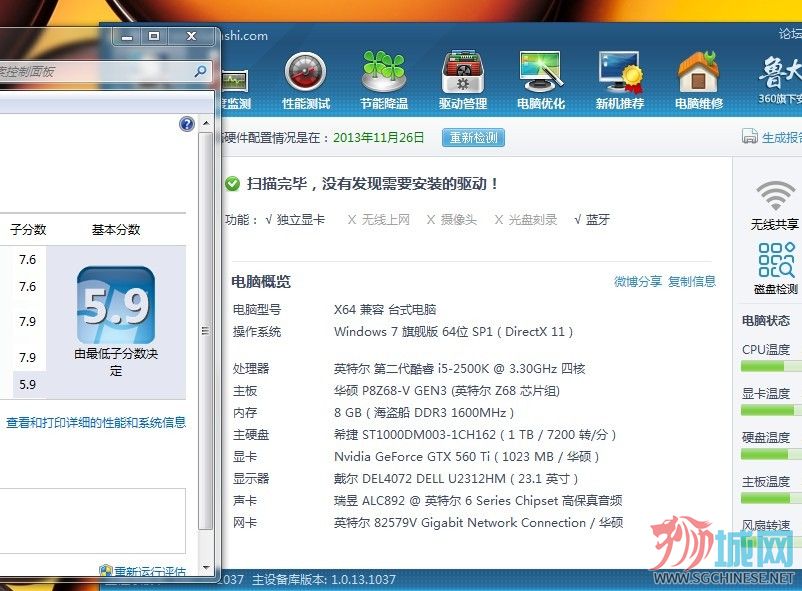
Task: Click the 光盘刻录 feature label
Action: pos(532,220)
